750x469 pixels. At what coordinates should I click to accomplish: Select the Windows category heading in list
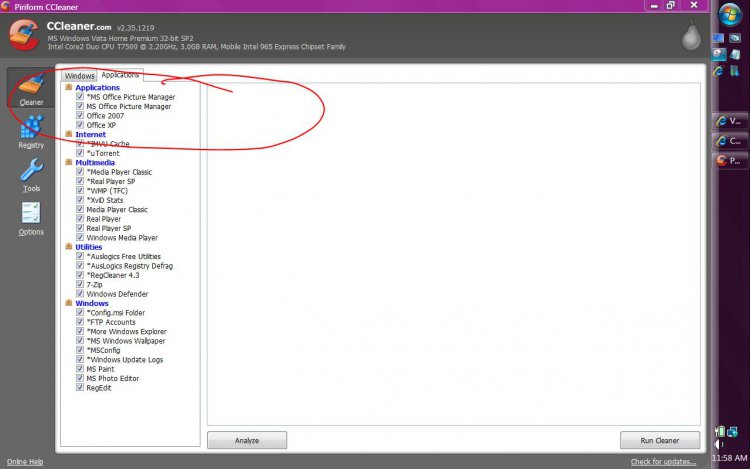(92, 303)
